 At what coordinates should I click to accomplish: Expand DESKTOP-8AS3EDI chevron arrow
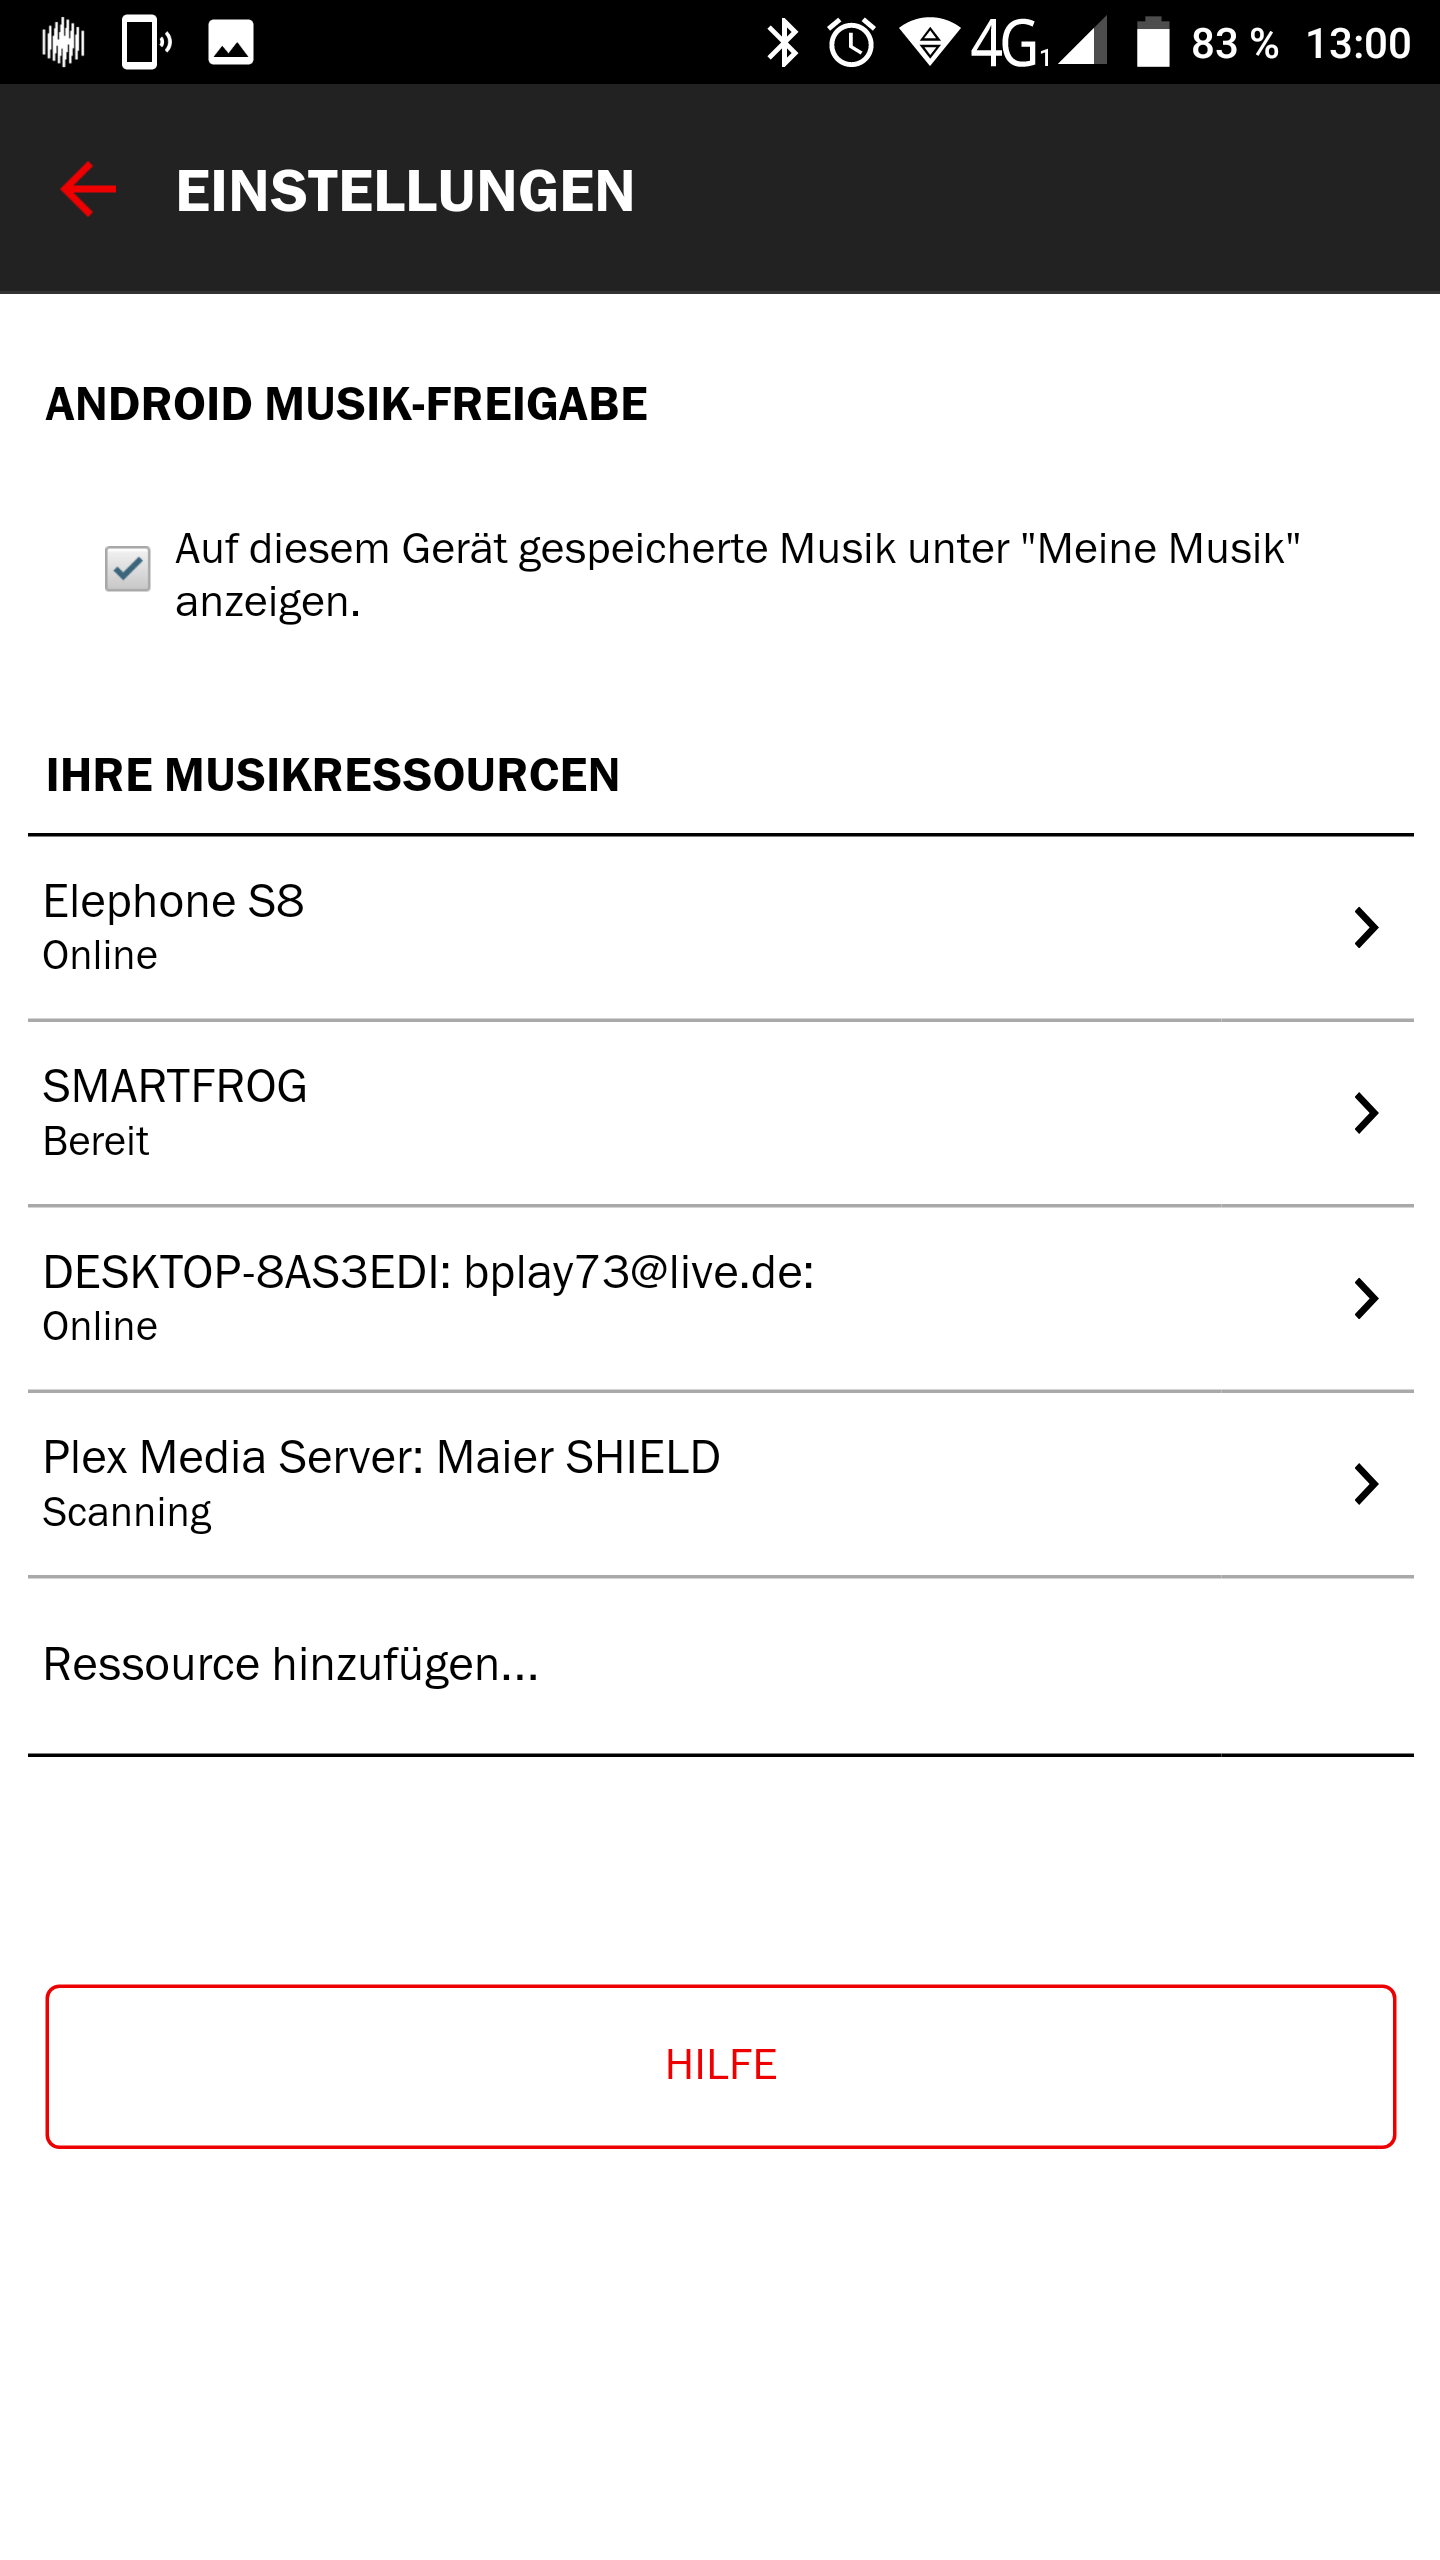(1366, 1299)
